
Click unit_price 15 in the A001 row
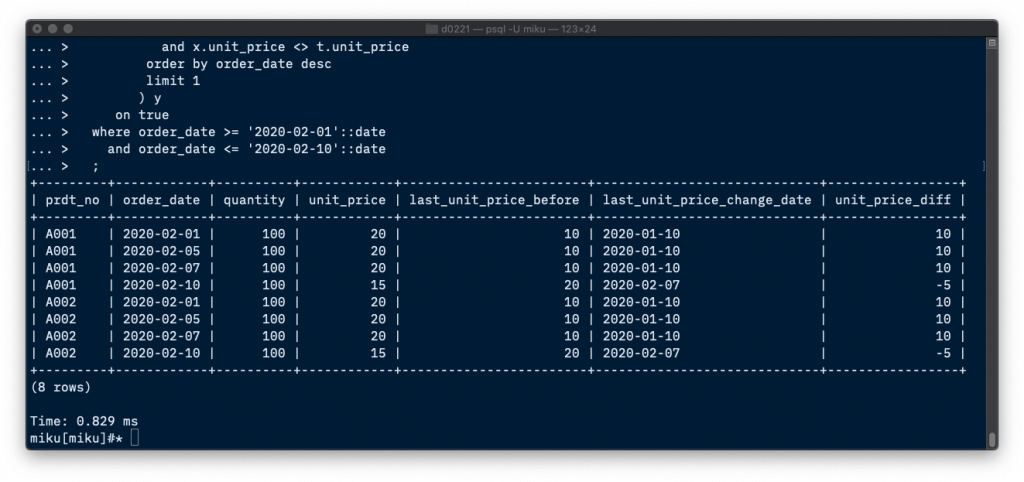(378, 285)
